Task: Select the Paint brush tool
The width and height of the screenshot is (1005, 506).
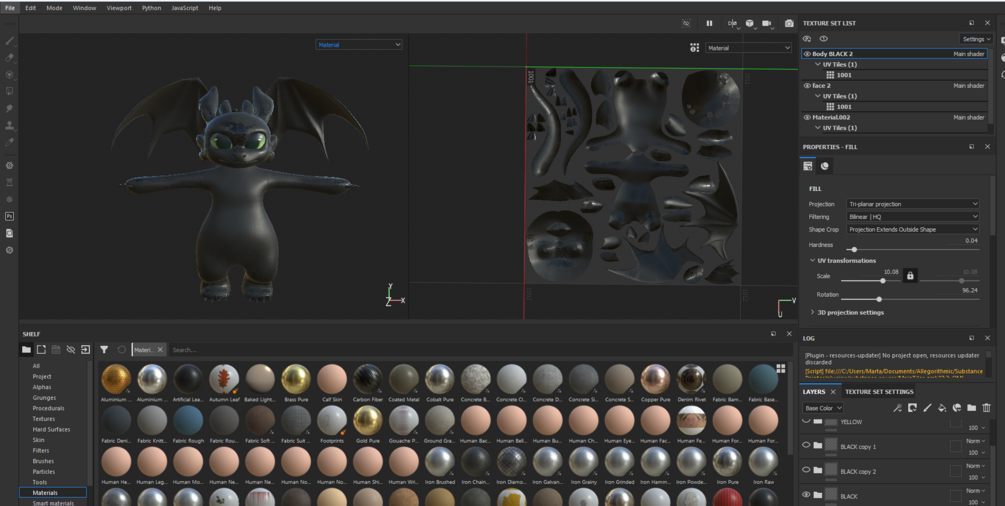Action: (x=10, y=41)
